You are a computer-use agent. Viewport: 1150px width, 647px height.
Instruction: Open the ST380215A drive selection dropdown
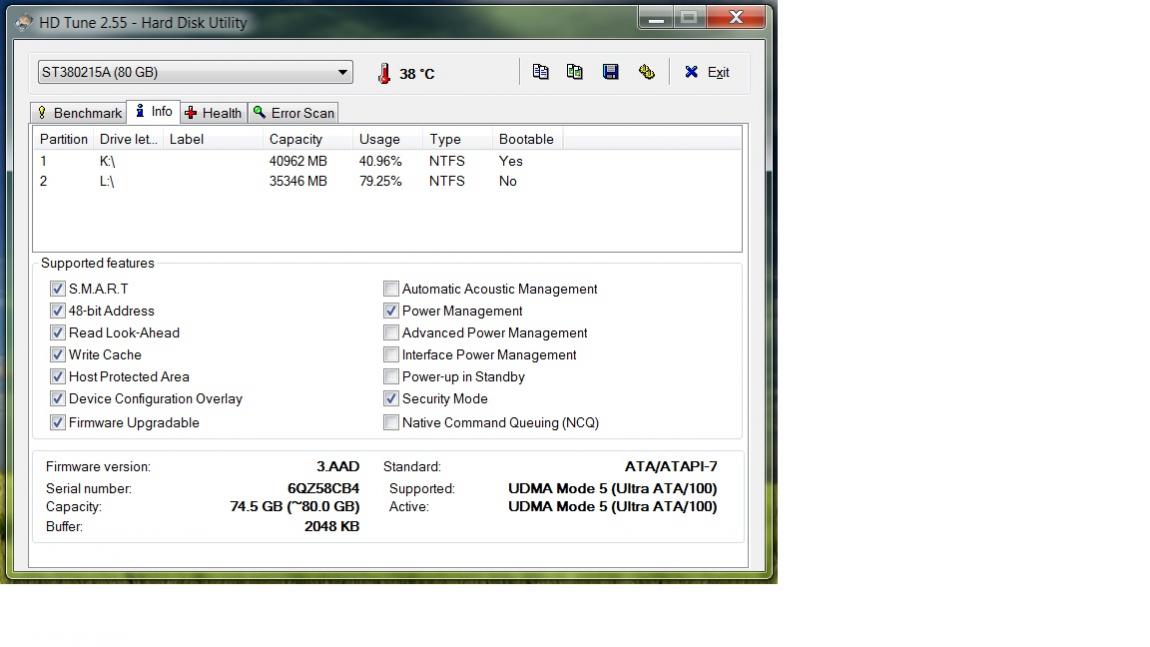click(195, 72)
